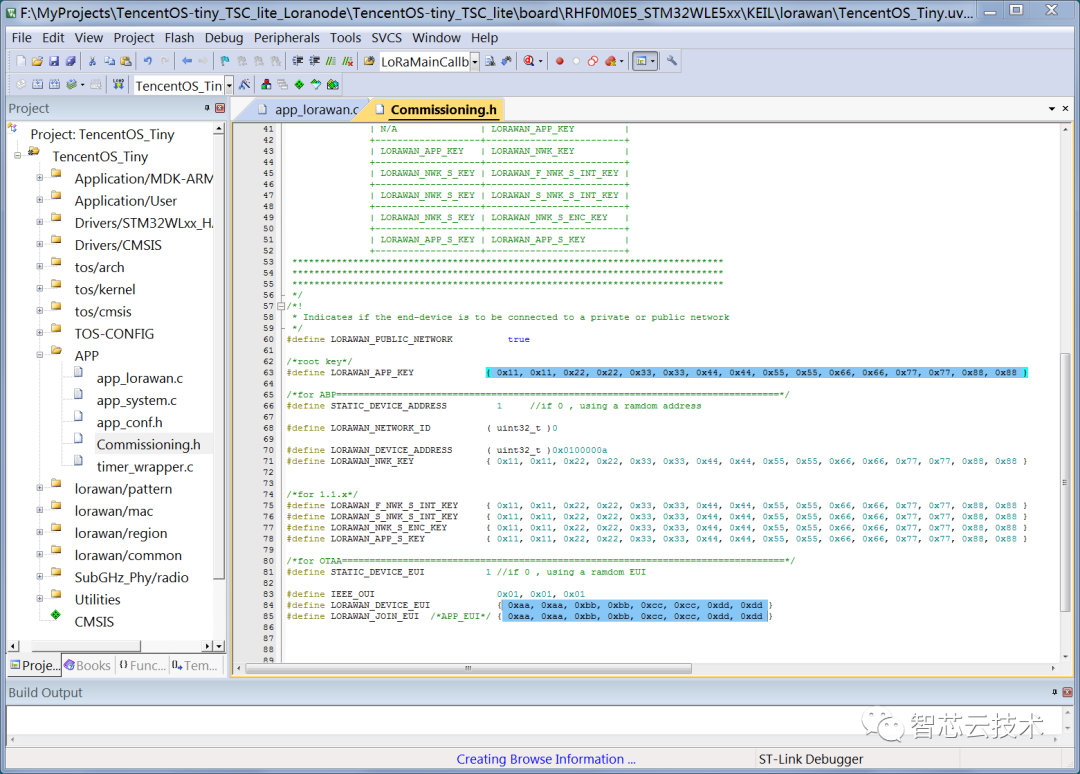This screenshot has height=774, width=1080.
Task: Open the TencentOS_Tin target dropdown arrow
Action: tap(229, 85)
